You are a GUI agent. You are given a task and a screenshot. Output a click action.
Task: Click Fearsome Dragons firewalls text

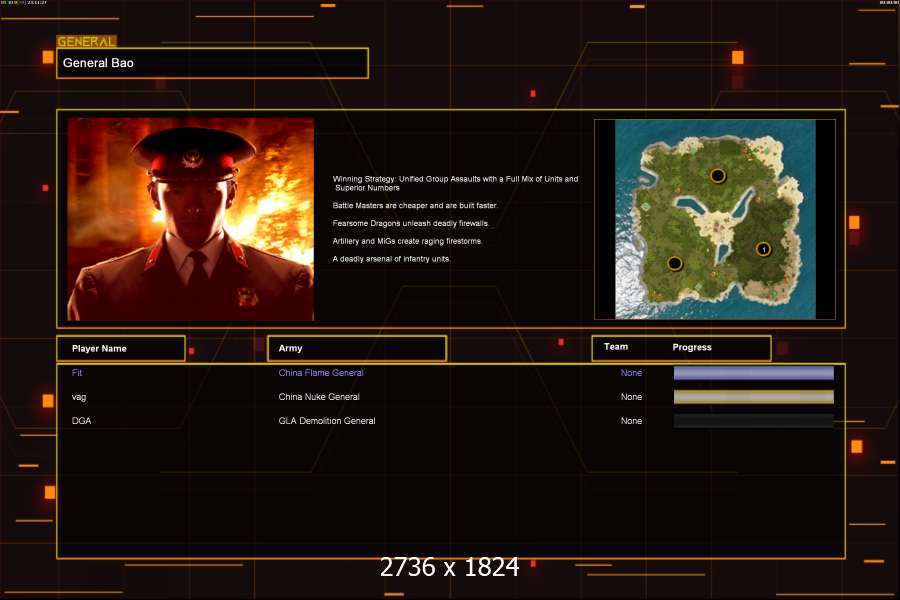(x=411, y=223)
